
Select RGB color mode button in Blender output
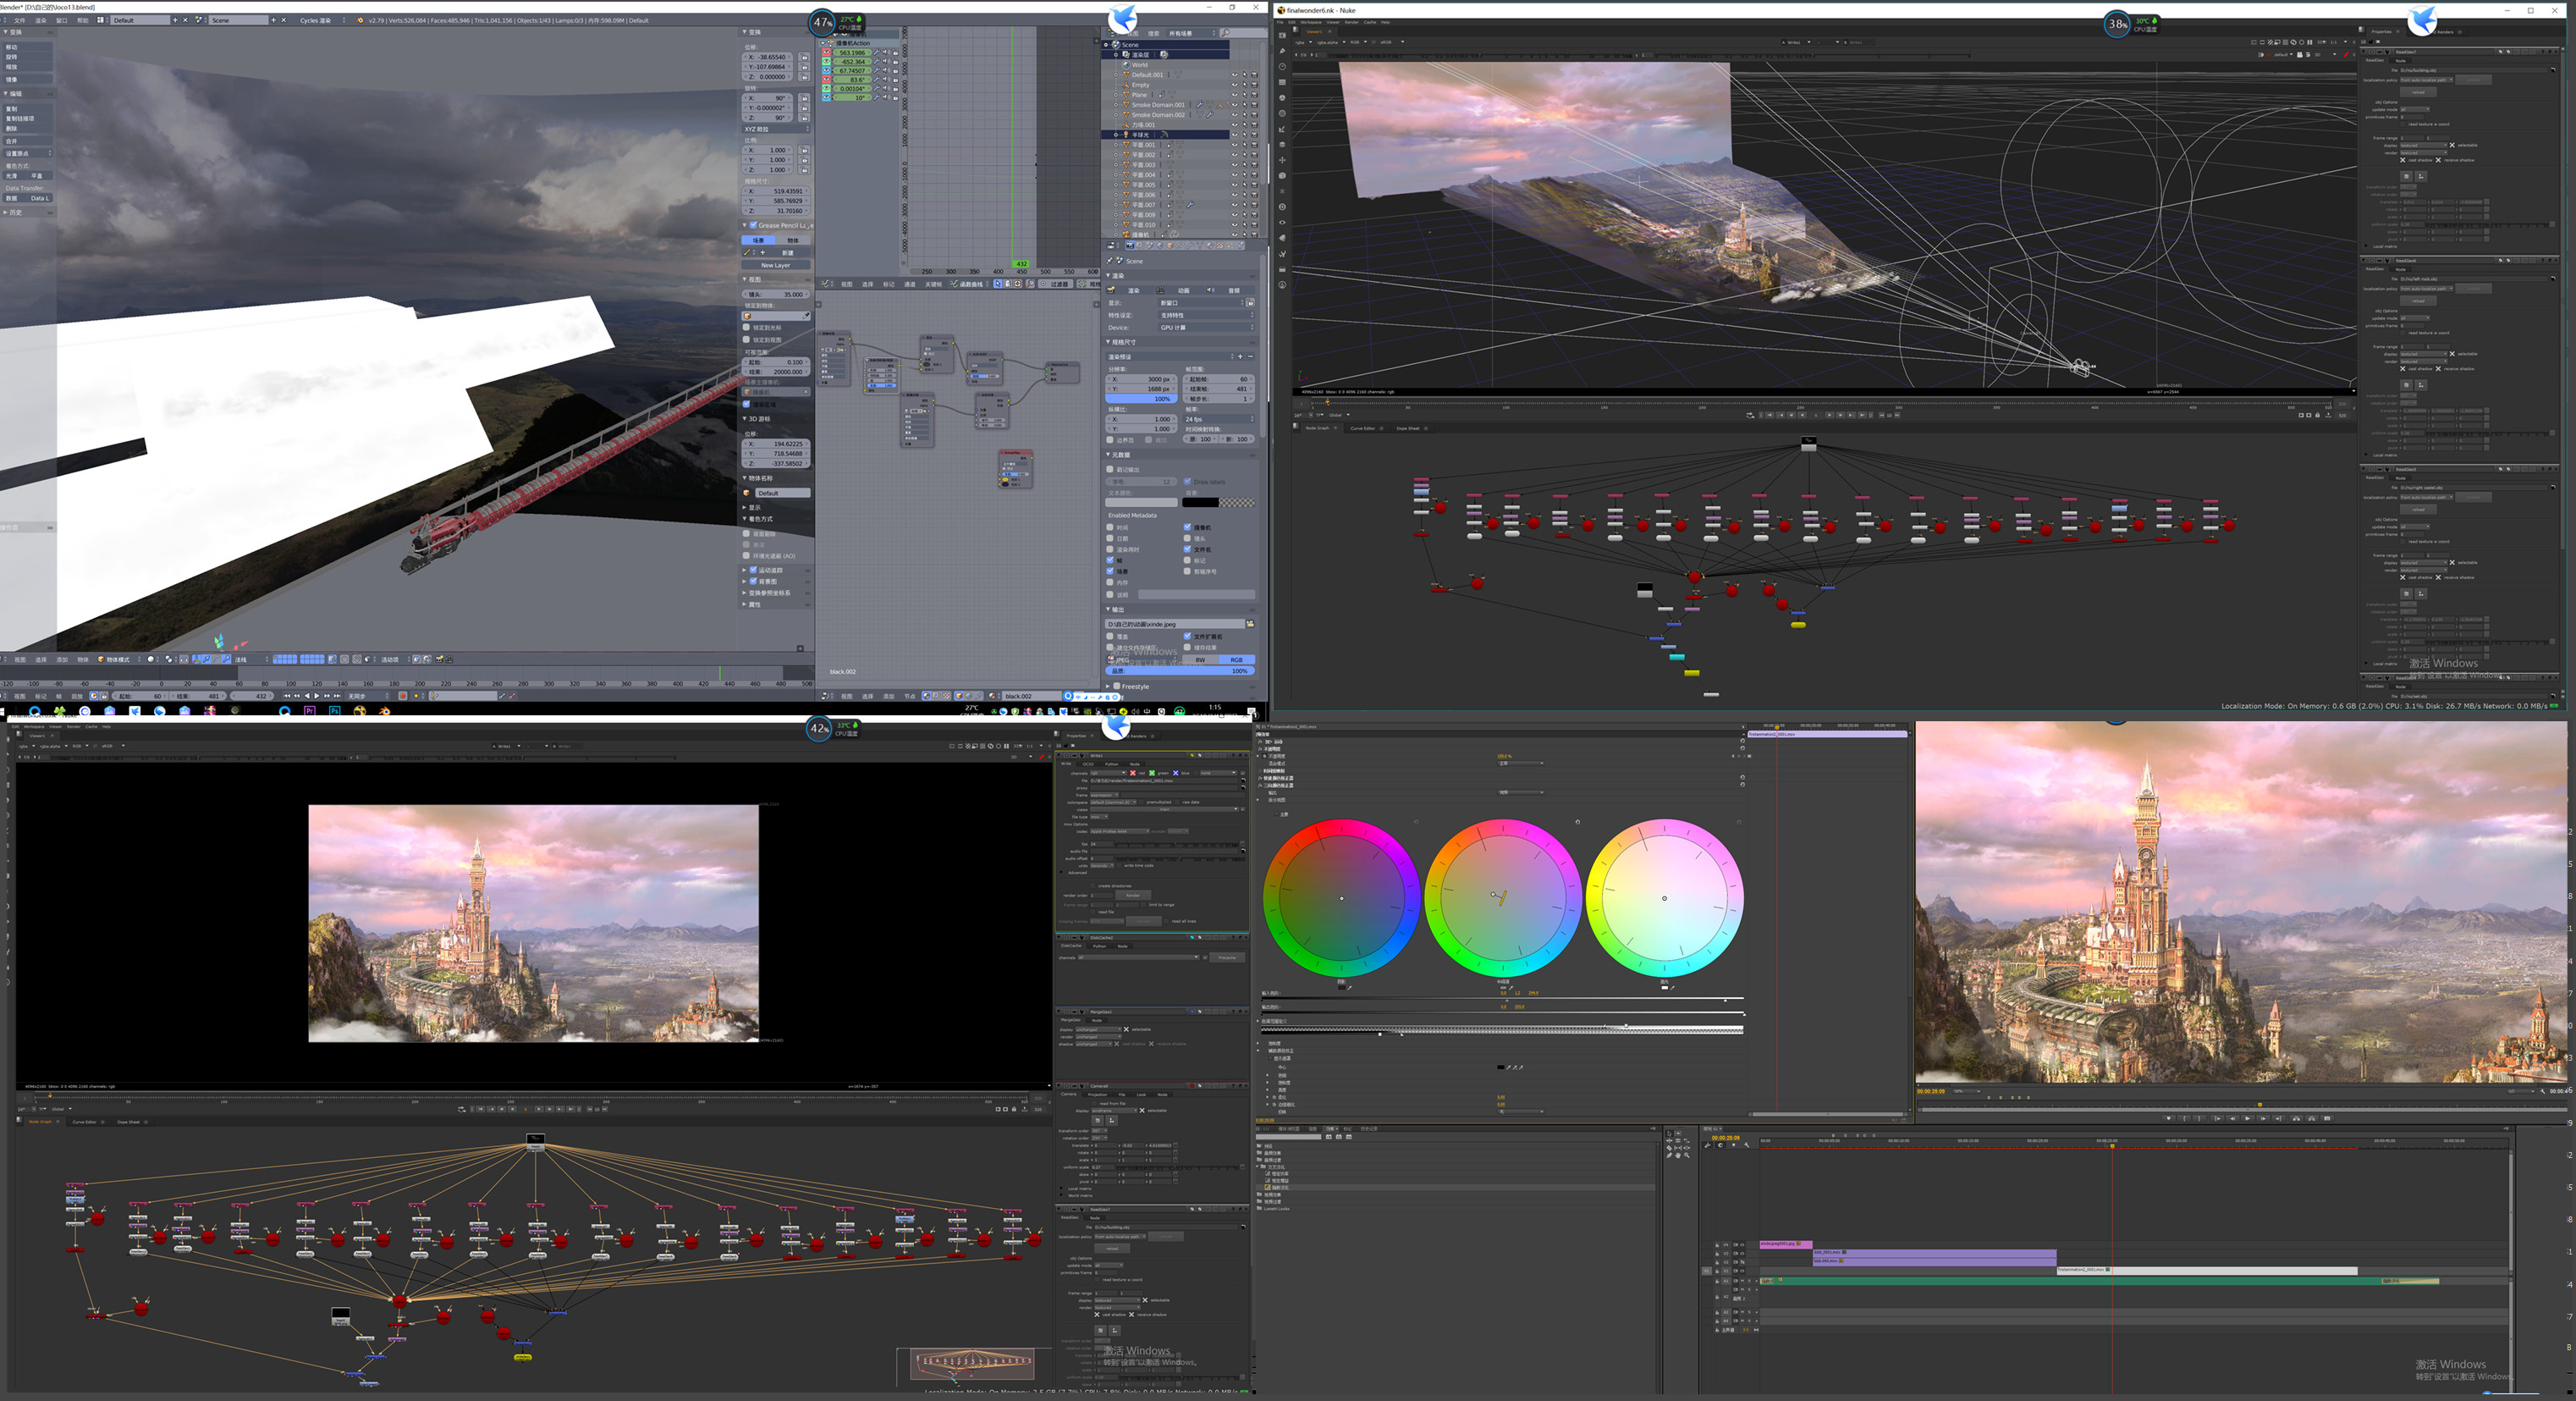pyautogui.click(x=1237, y=659)
